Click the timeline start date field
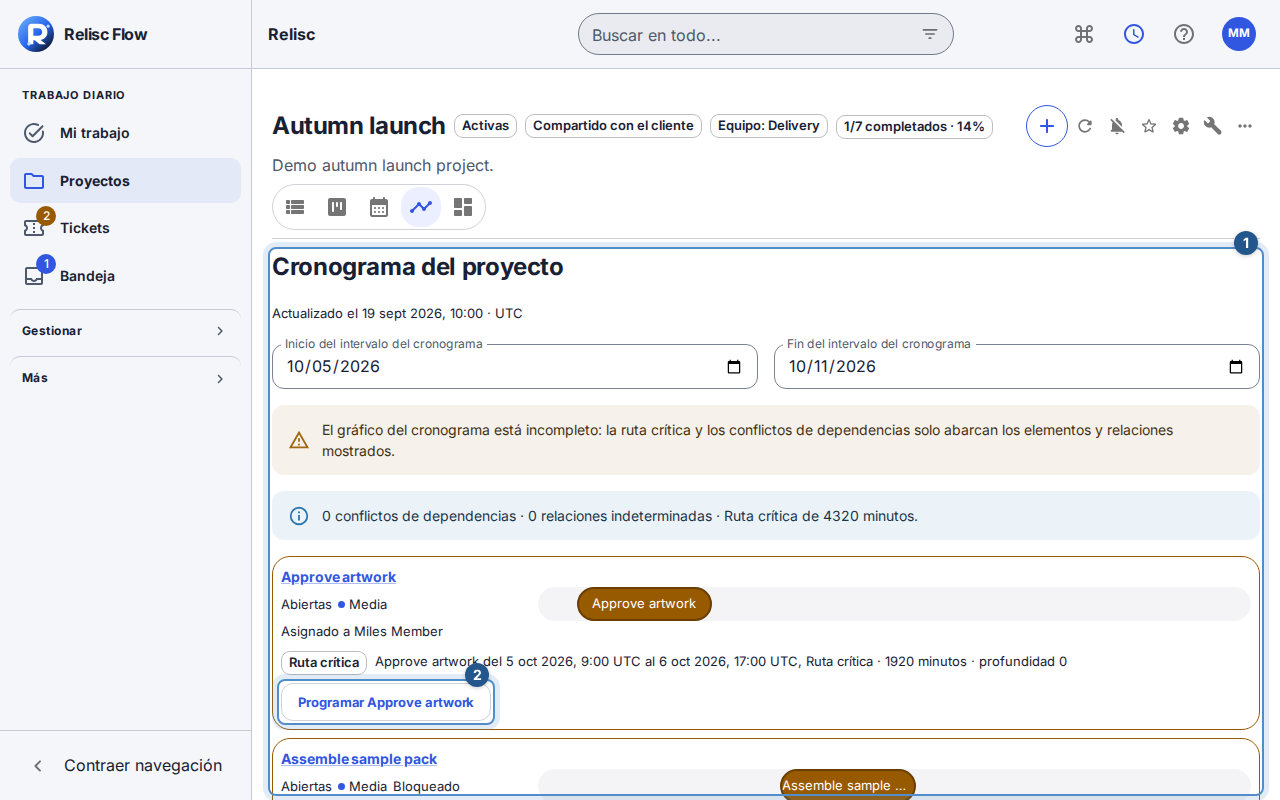This screenshot has height=800, width=1280. tap(515, 367)
